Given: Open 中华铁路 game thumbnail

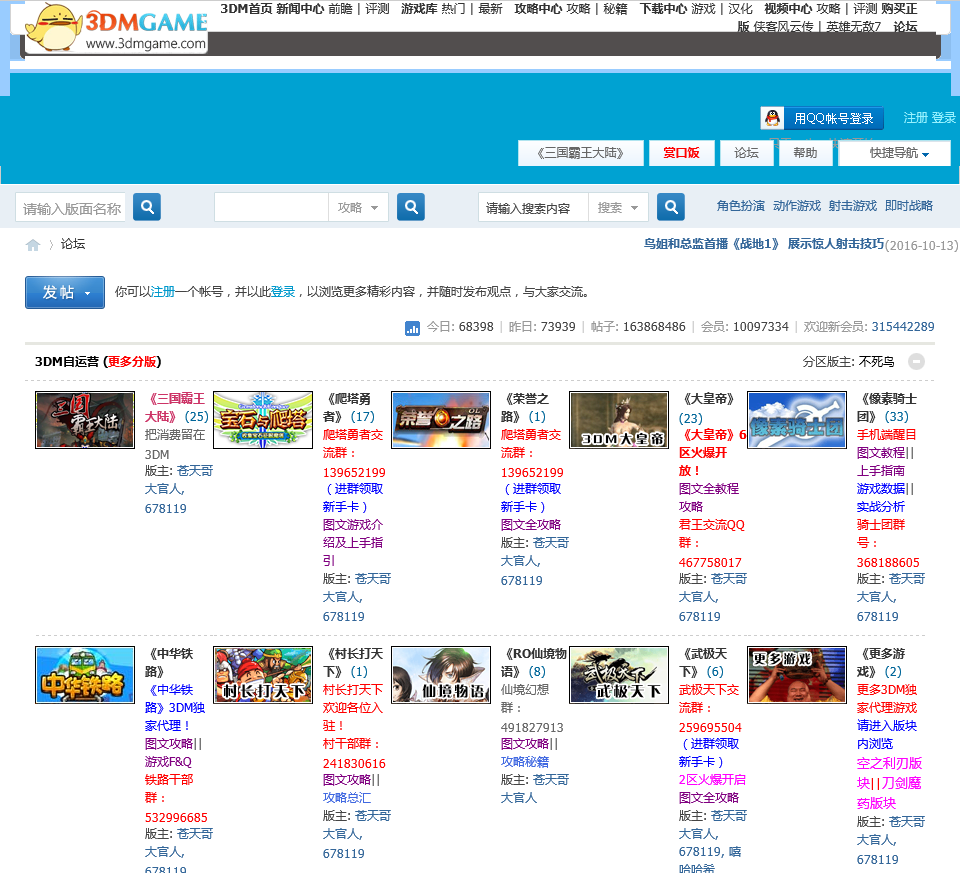Looking at the screenshot, I should (84, 675).
